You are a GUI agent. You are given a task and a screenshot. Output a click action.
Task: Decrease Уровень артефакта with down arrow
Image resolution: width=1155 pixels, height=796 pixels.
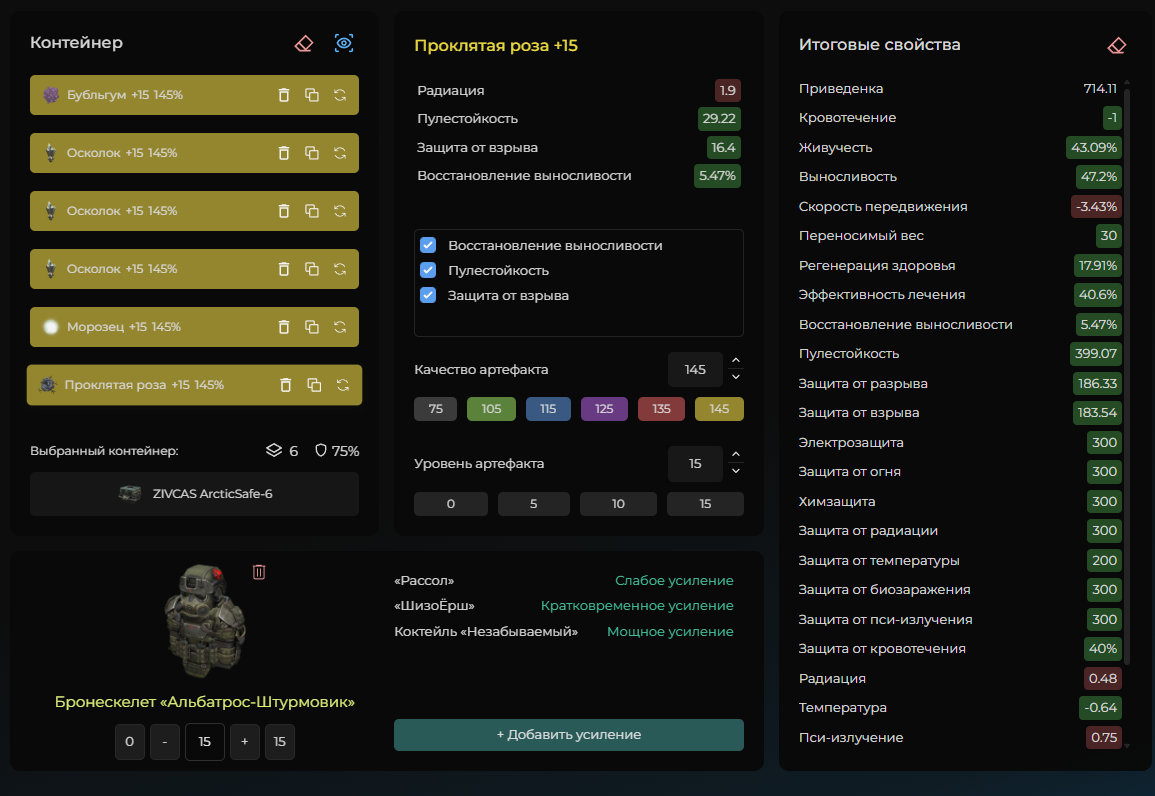(x=736, y=471)
